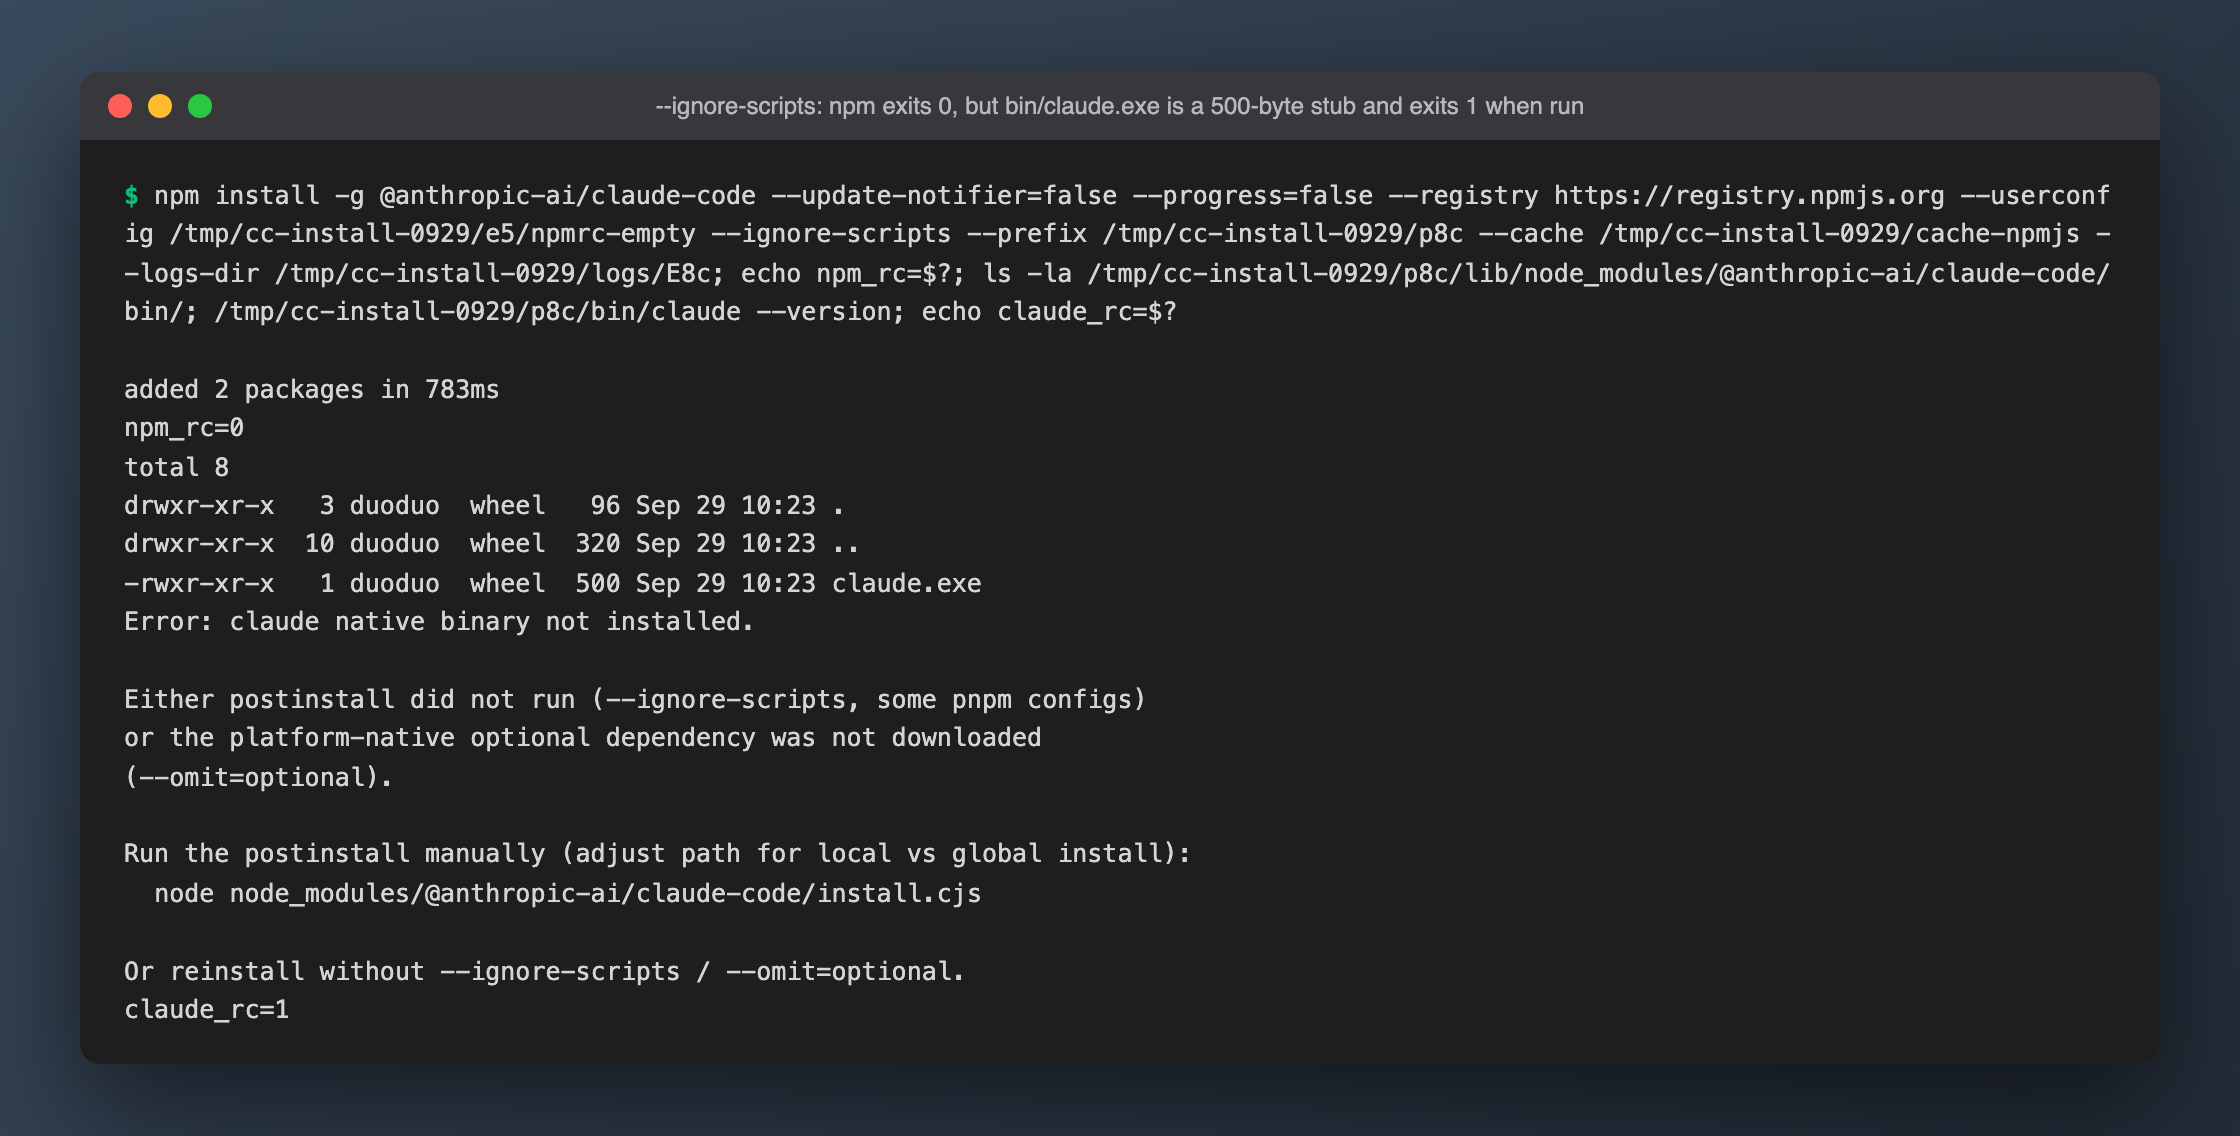This screenshot has height=1136, width=2240.
Task: Click 'Error: claude native binary not installed.' line
Action: coord(438,622)
